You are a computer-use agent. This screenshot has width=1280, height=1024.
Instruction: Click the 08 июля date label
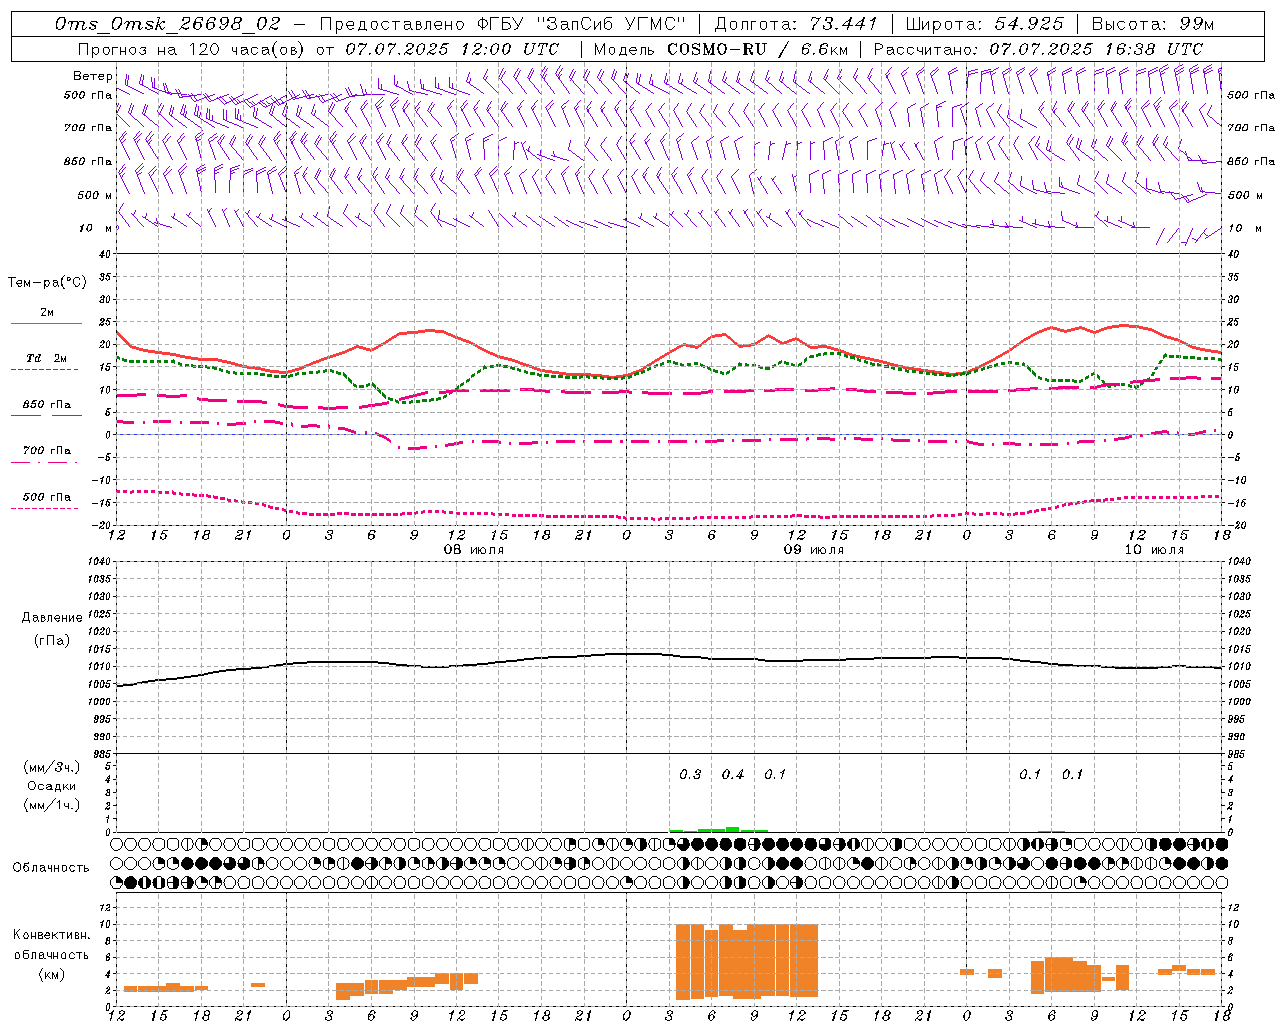(474, 550)
